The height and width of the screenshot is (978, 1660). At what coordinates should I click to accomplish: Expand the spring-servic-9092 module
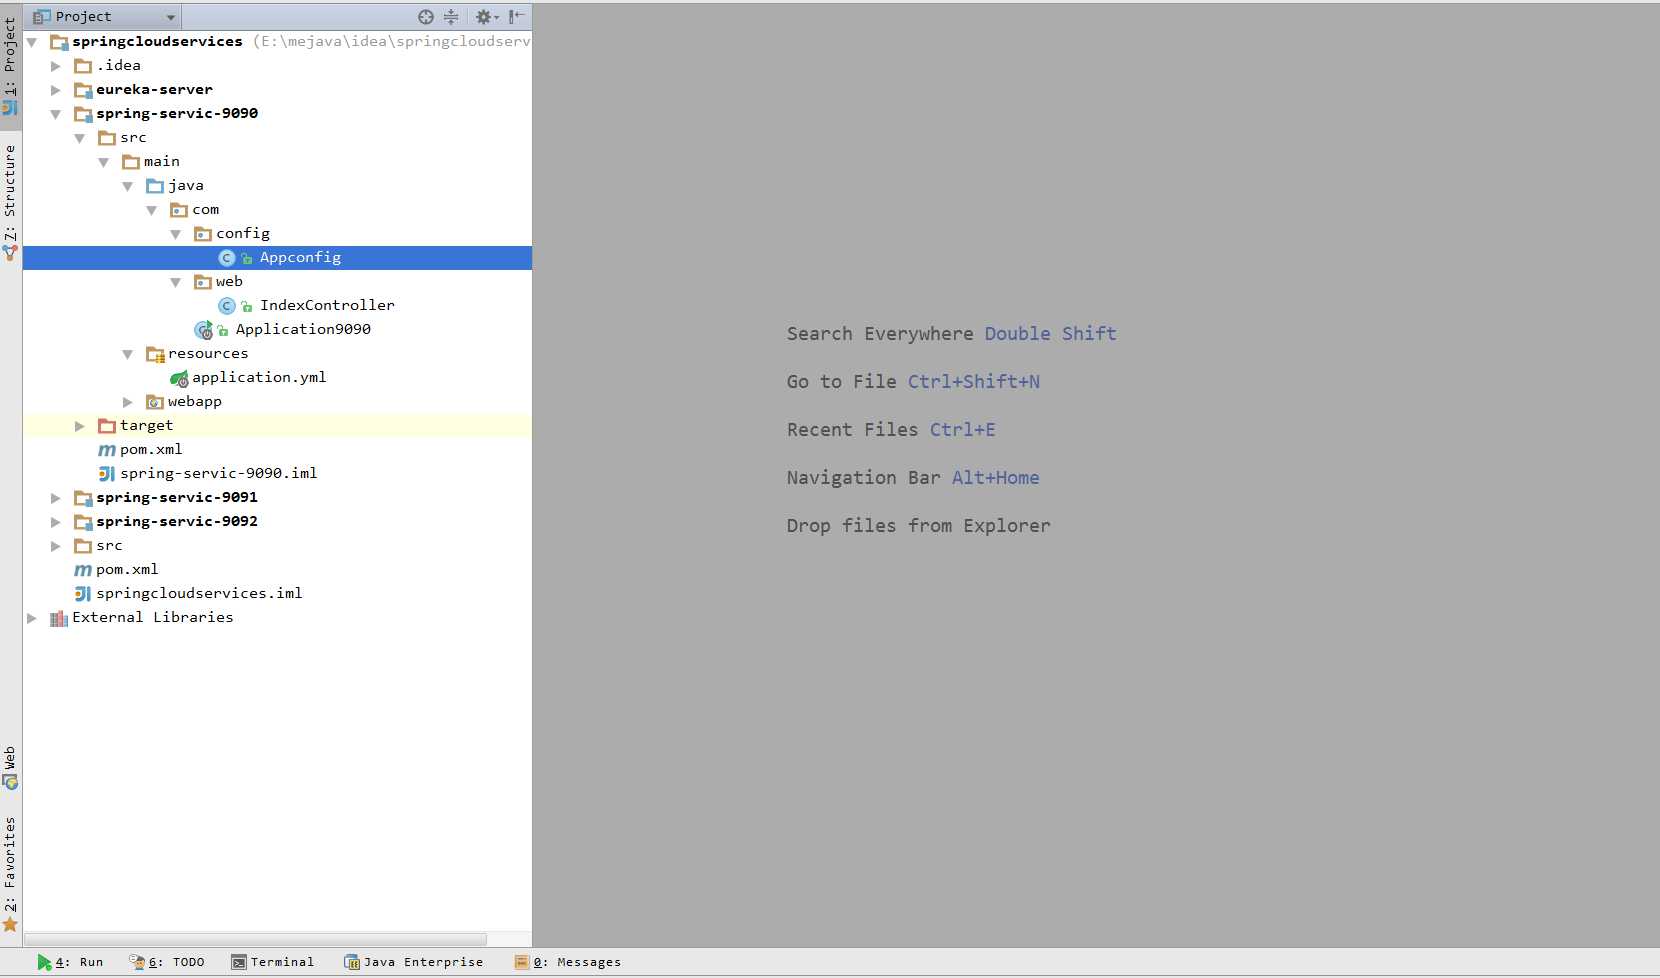click(56, 522)
